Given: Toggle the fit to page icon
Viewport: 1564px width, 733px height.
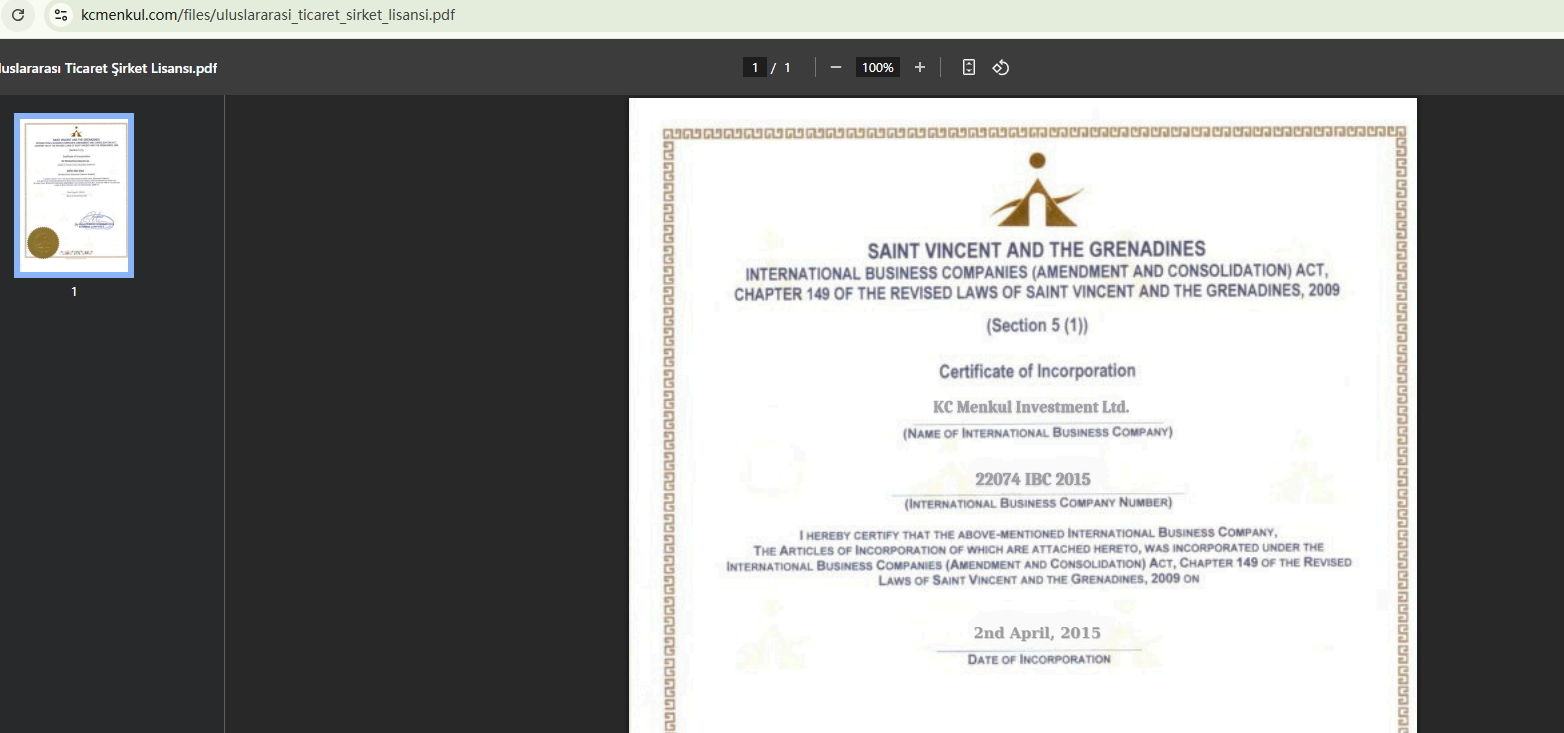Looking at the screenshot, I should [968, 67].
